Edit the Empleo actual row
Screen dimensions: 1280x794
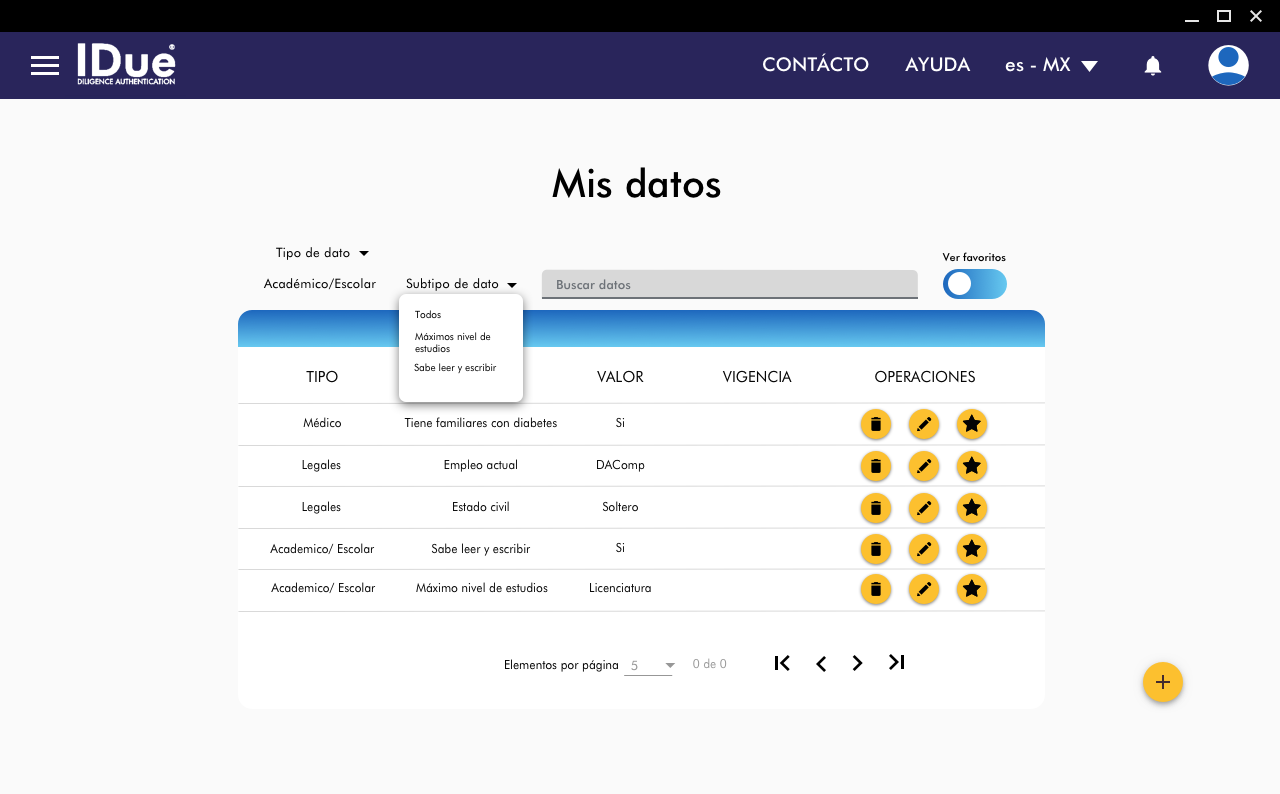923,466
